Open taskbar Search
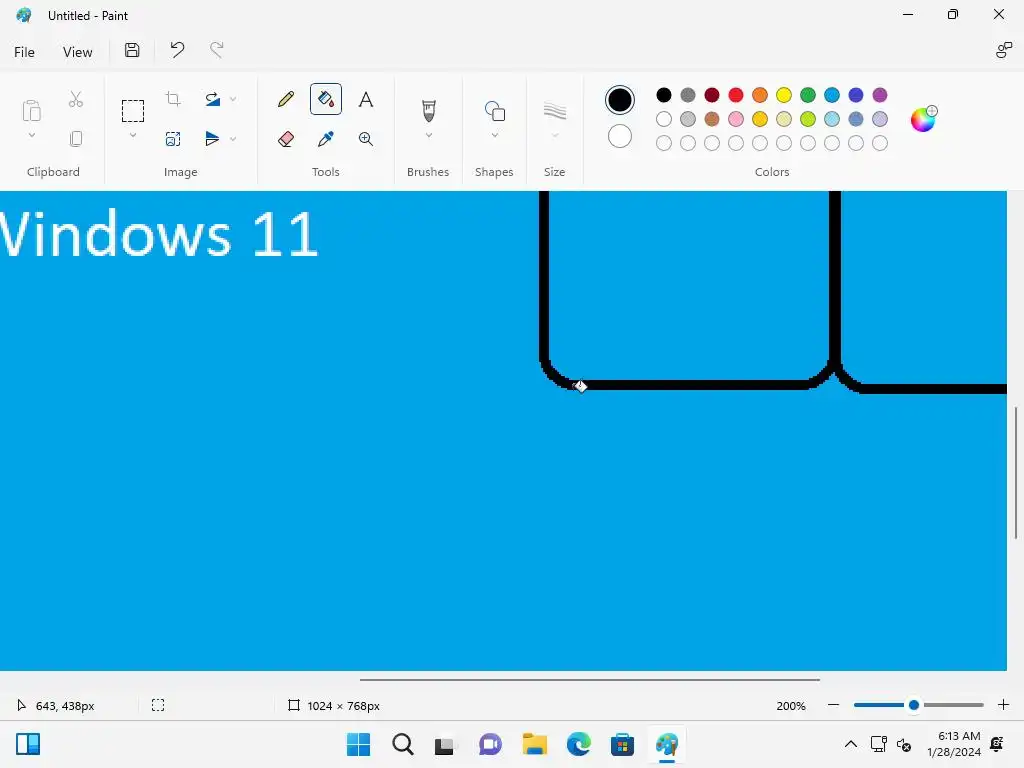This screenshot has width=1024, height=768. [403, 744]
